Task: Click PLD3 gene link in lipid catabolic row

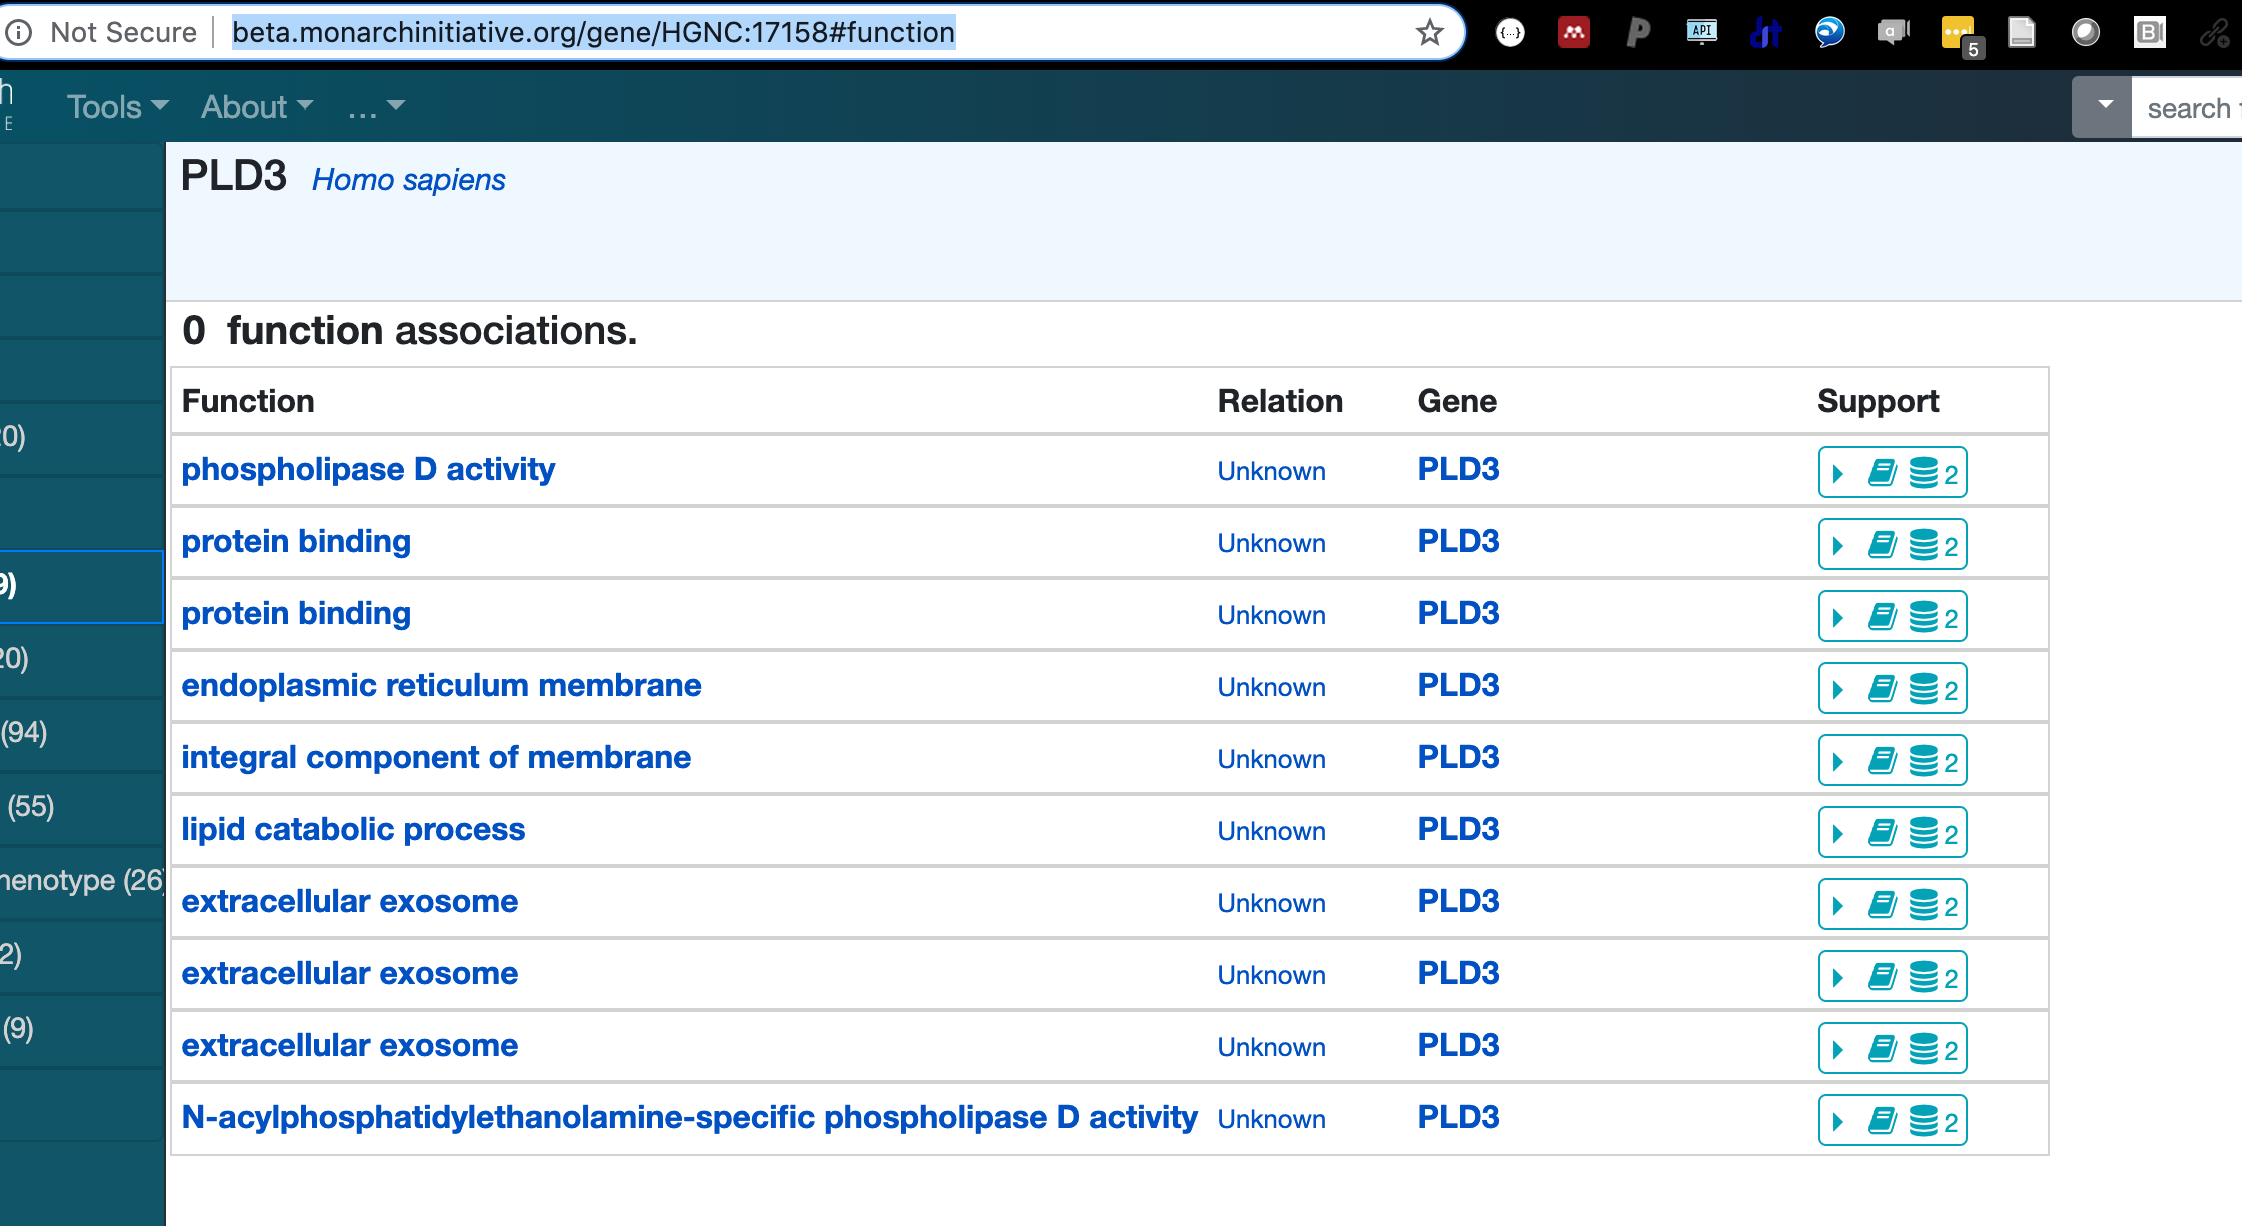Action: point(1458,829)
